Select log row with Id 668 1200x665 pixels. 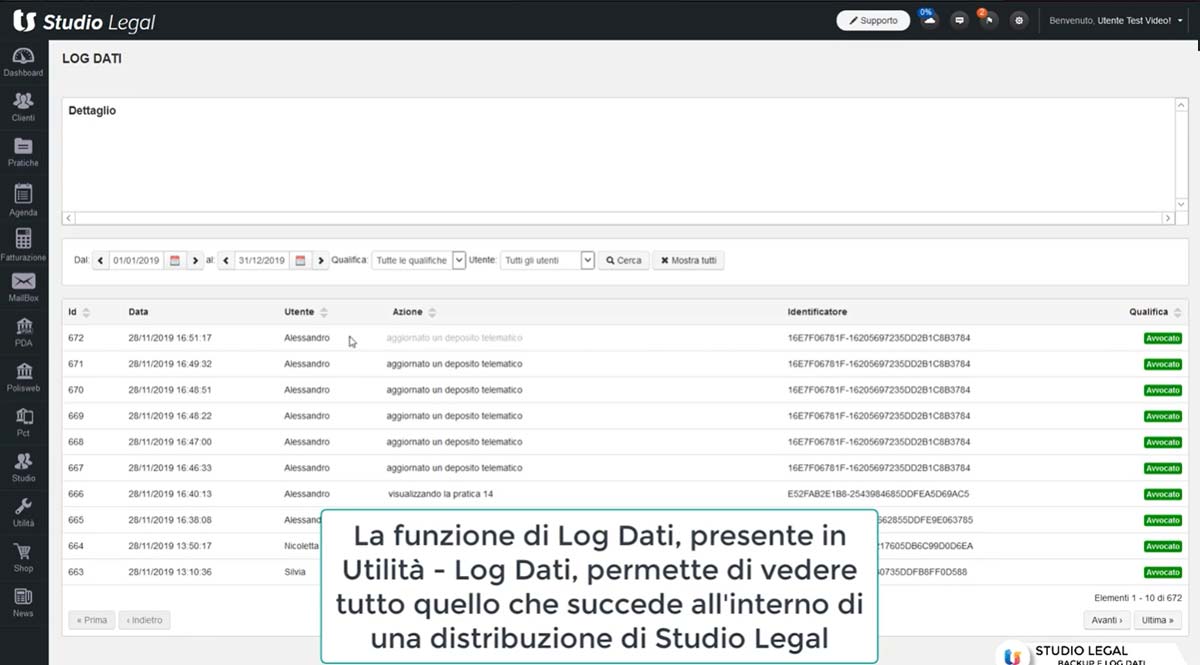pyautogui.click(x=624, y=442)
